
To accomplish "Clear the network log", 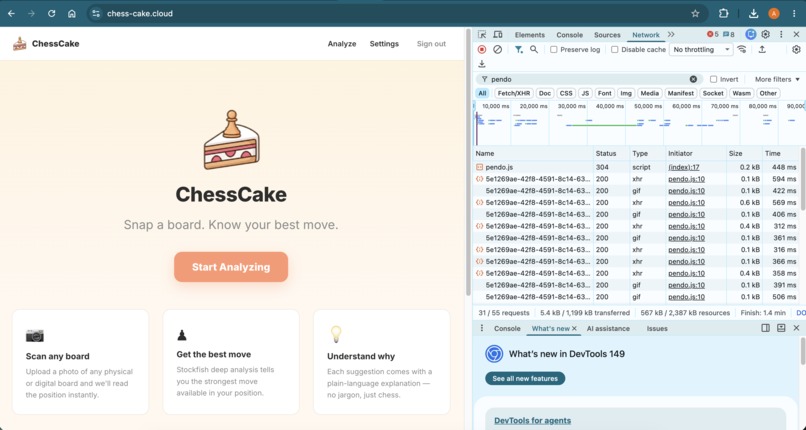I will click(497, 49).
